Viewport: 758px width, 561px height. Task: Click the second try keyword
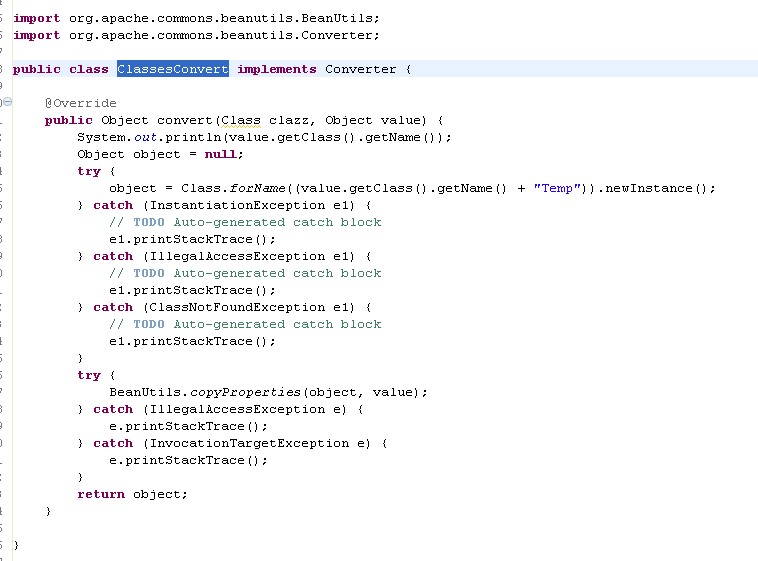point(89,375)
